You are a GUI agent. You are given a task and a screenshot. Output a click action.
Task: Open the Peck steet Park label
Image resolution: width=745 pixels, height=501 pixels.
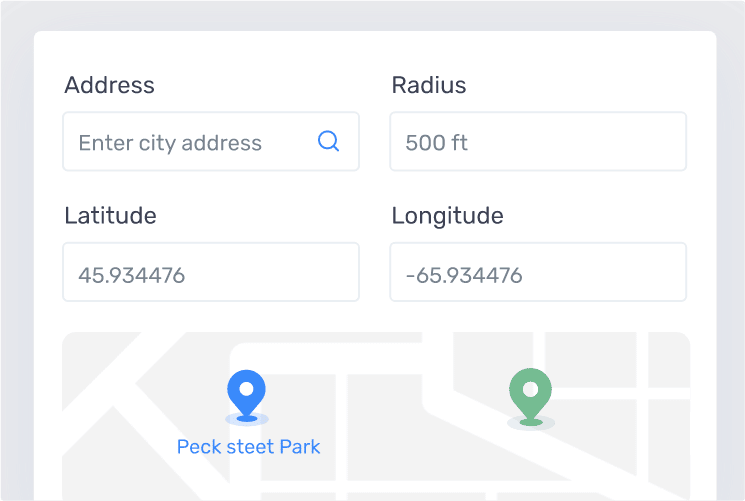click(248, 447)
